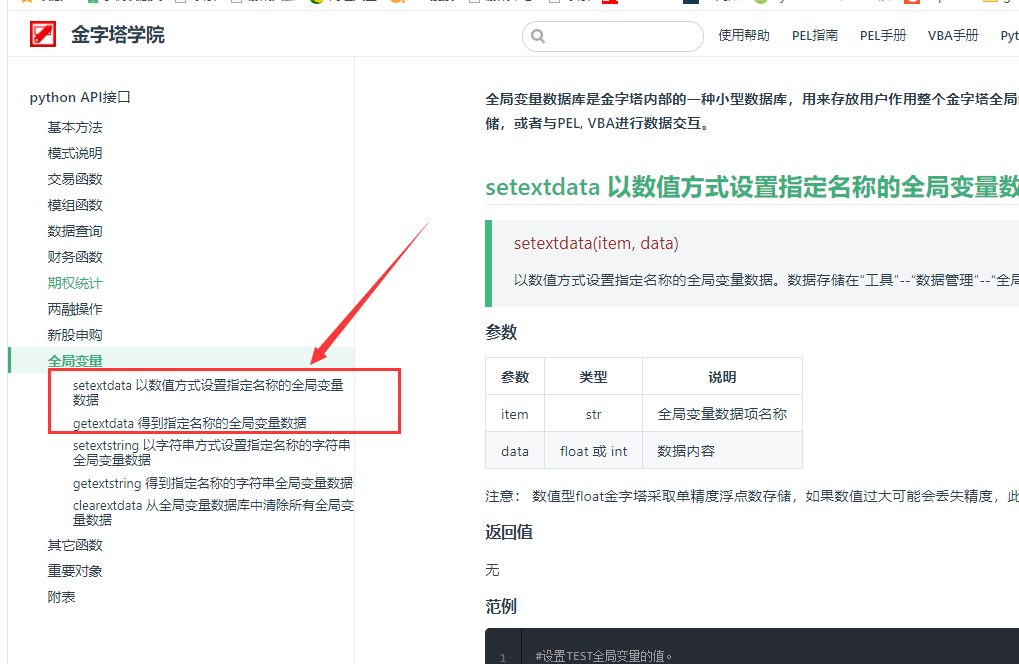Click the red 金字塔学院 logo icon

(x=43, y=35)
